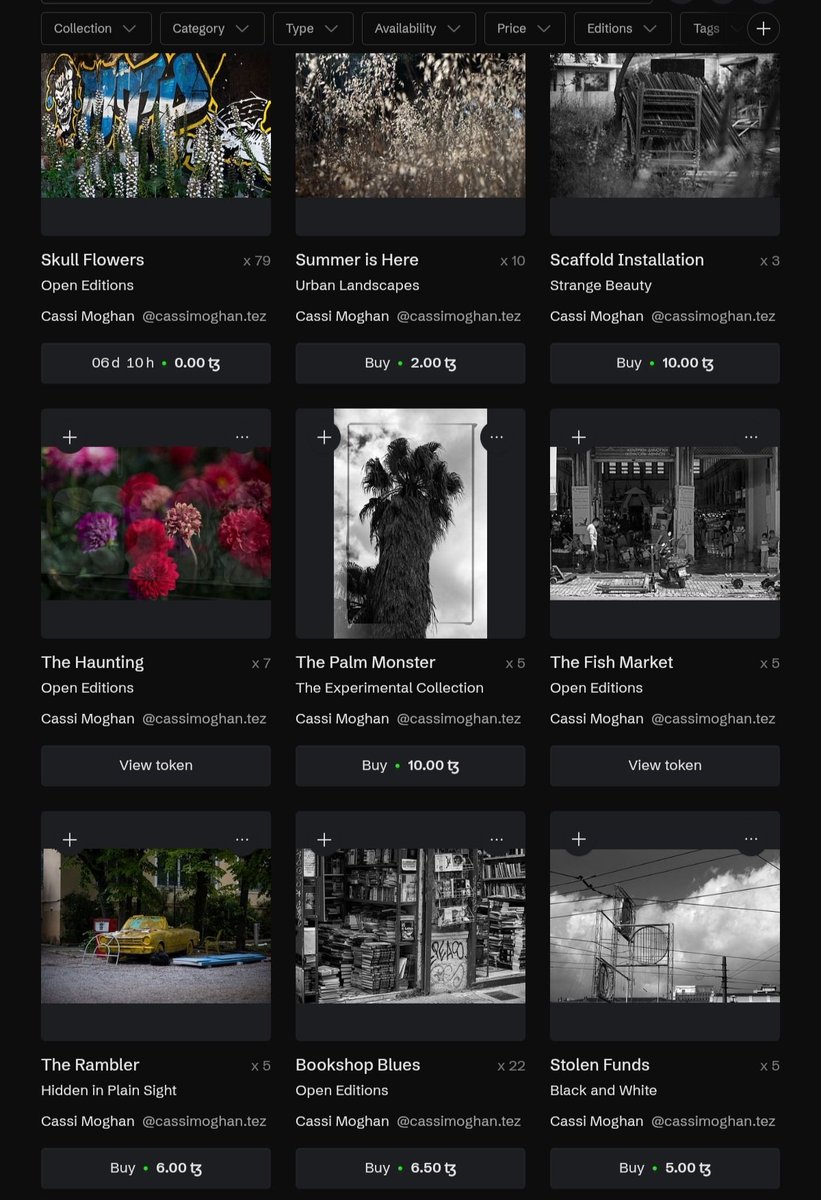
Task: Buy Stolen Funds for 5.00 tez
Action: (665, 1168)
